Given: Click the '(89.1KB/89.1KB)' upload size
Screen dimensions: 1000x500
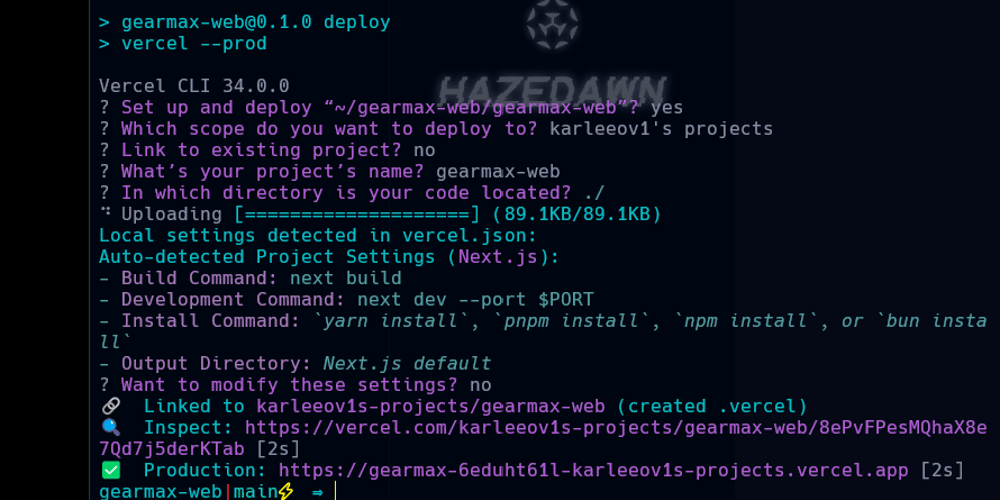Looking at the screenshot, I should coord(577,214).
